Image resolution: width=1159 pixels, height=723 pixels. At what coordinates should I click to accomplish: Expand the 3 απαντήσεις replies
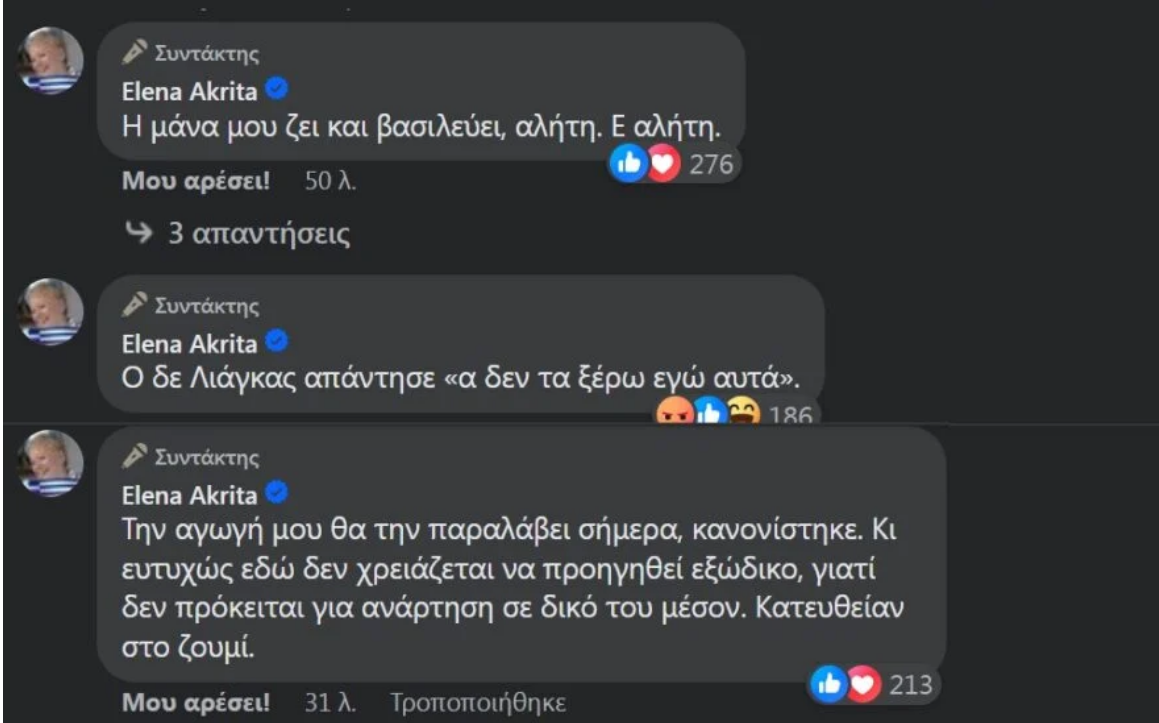pyautogui.click(x=238, y=235)
